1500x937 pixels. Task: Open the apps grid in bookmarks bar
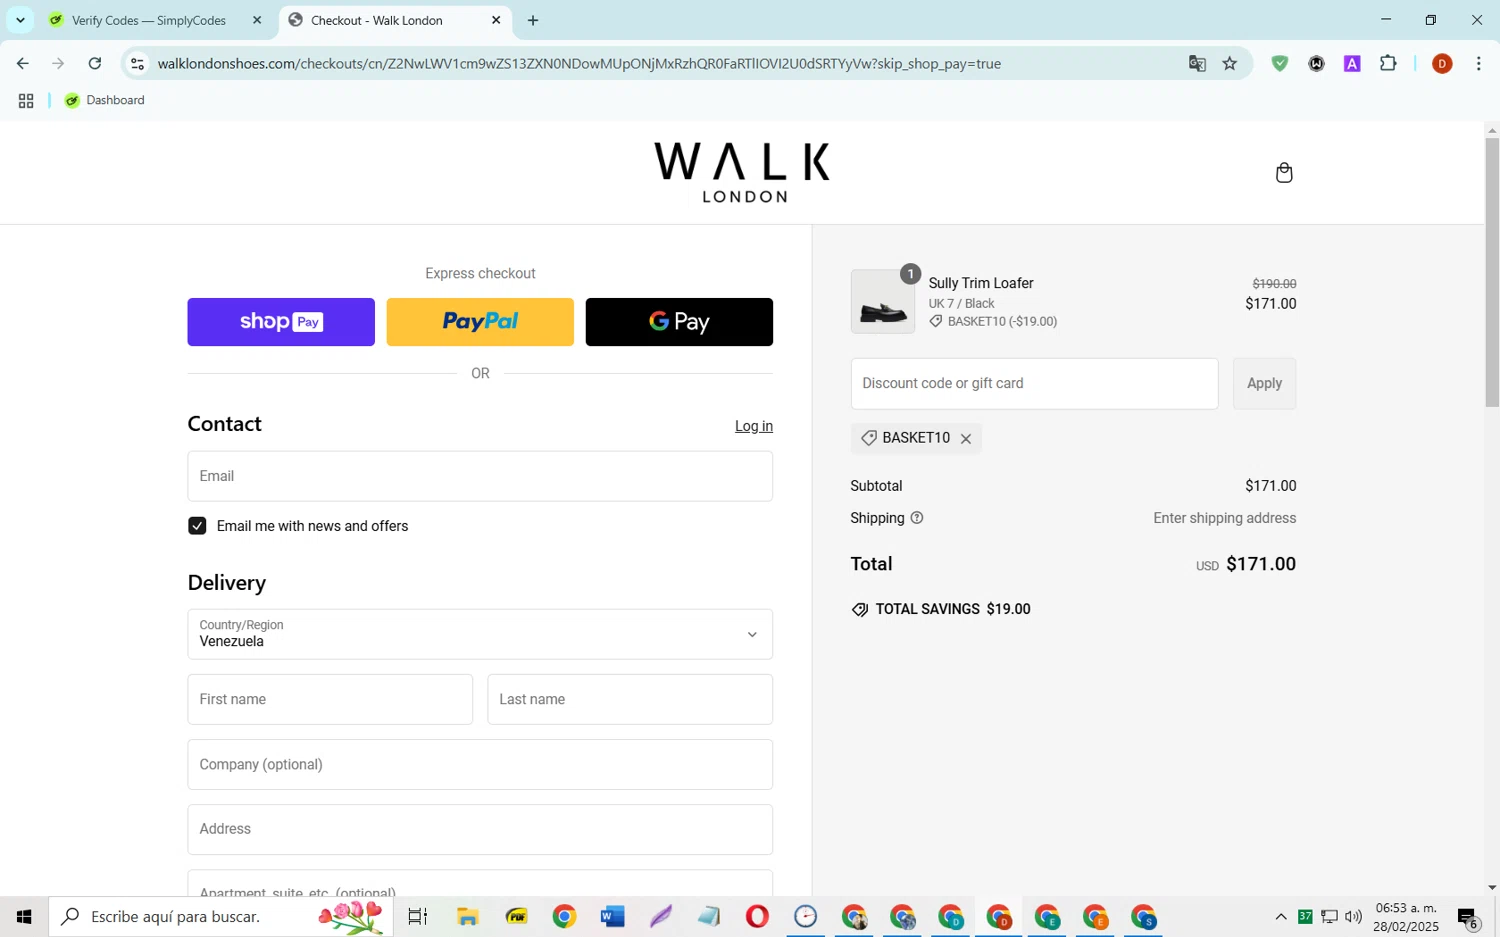26,100
